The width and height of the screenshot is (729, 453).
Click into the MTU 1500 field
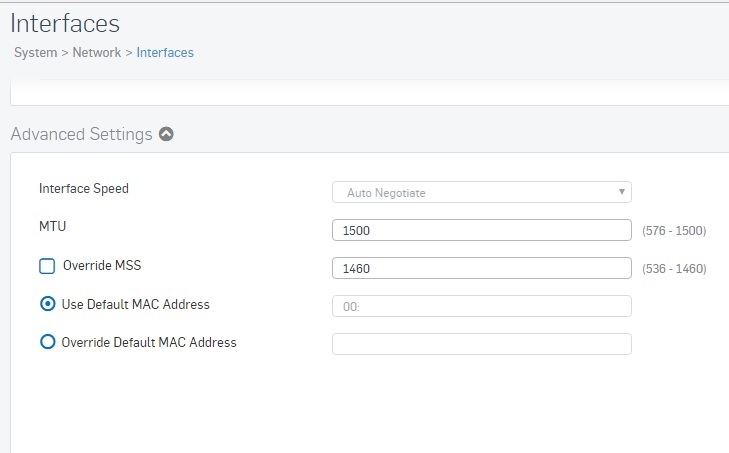[x=482, y=230]
